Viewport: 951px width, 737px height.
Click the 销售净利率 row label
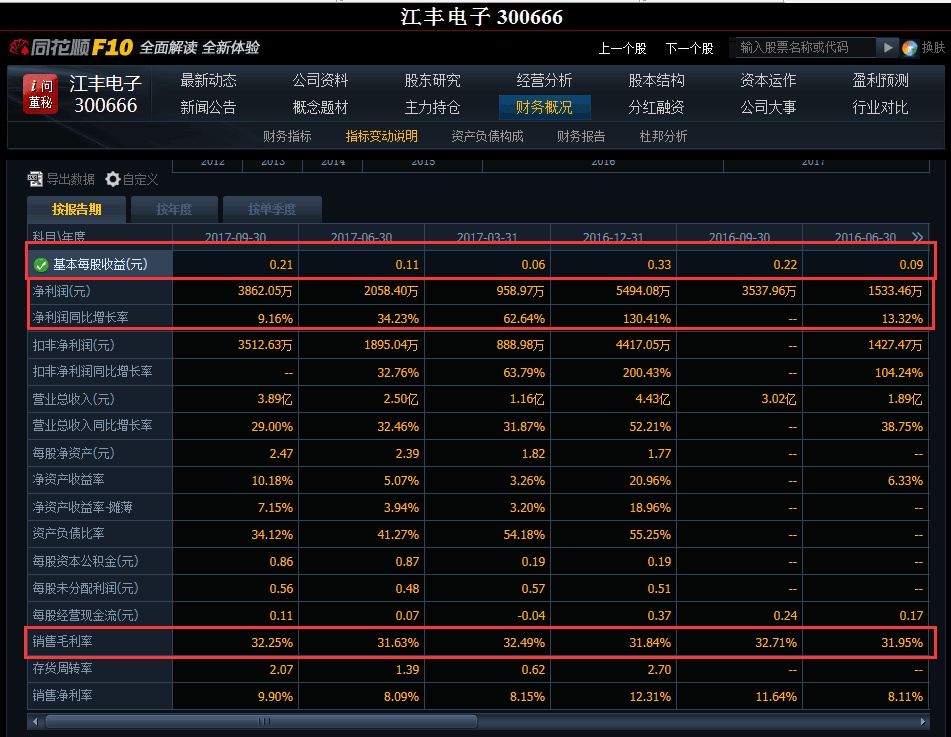click(62, 695)
